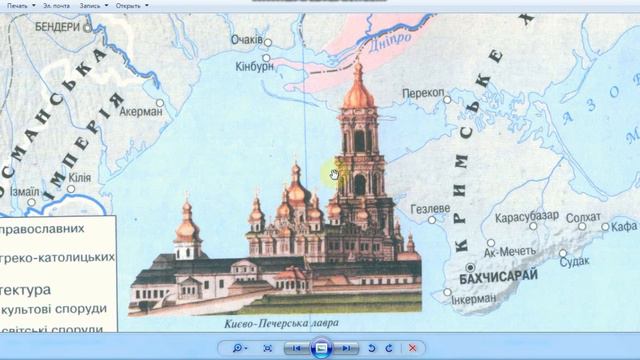The width and height of the screenshot is (640, 360).
Task: Click the Очаків label on the map
Action: click(247, 40)
